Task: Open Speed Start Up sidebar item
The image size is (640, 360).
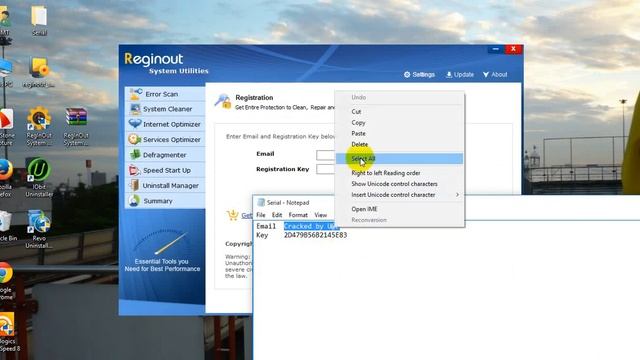Action: (165, 170)
